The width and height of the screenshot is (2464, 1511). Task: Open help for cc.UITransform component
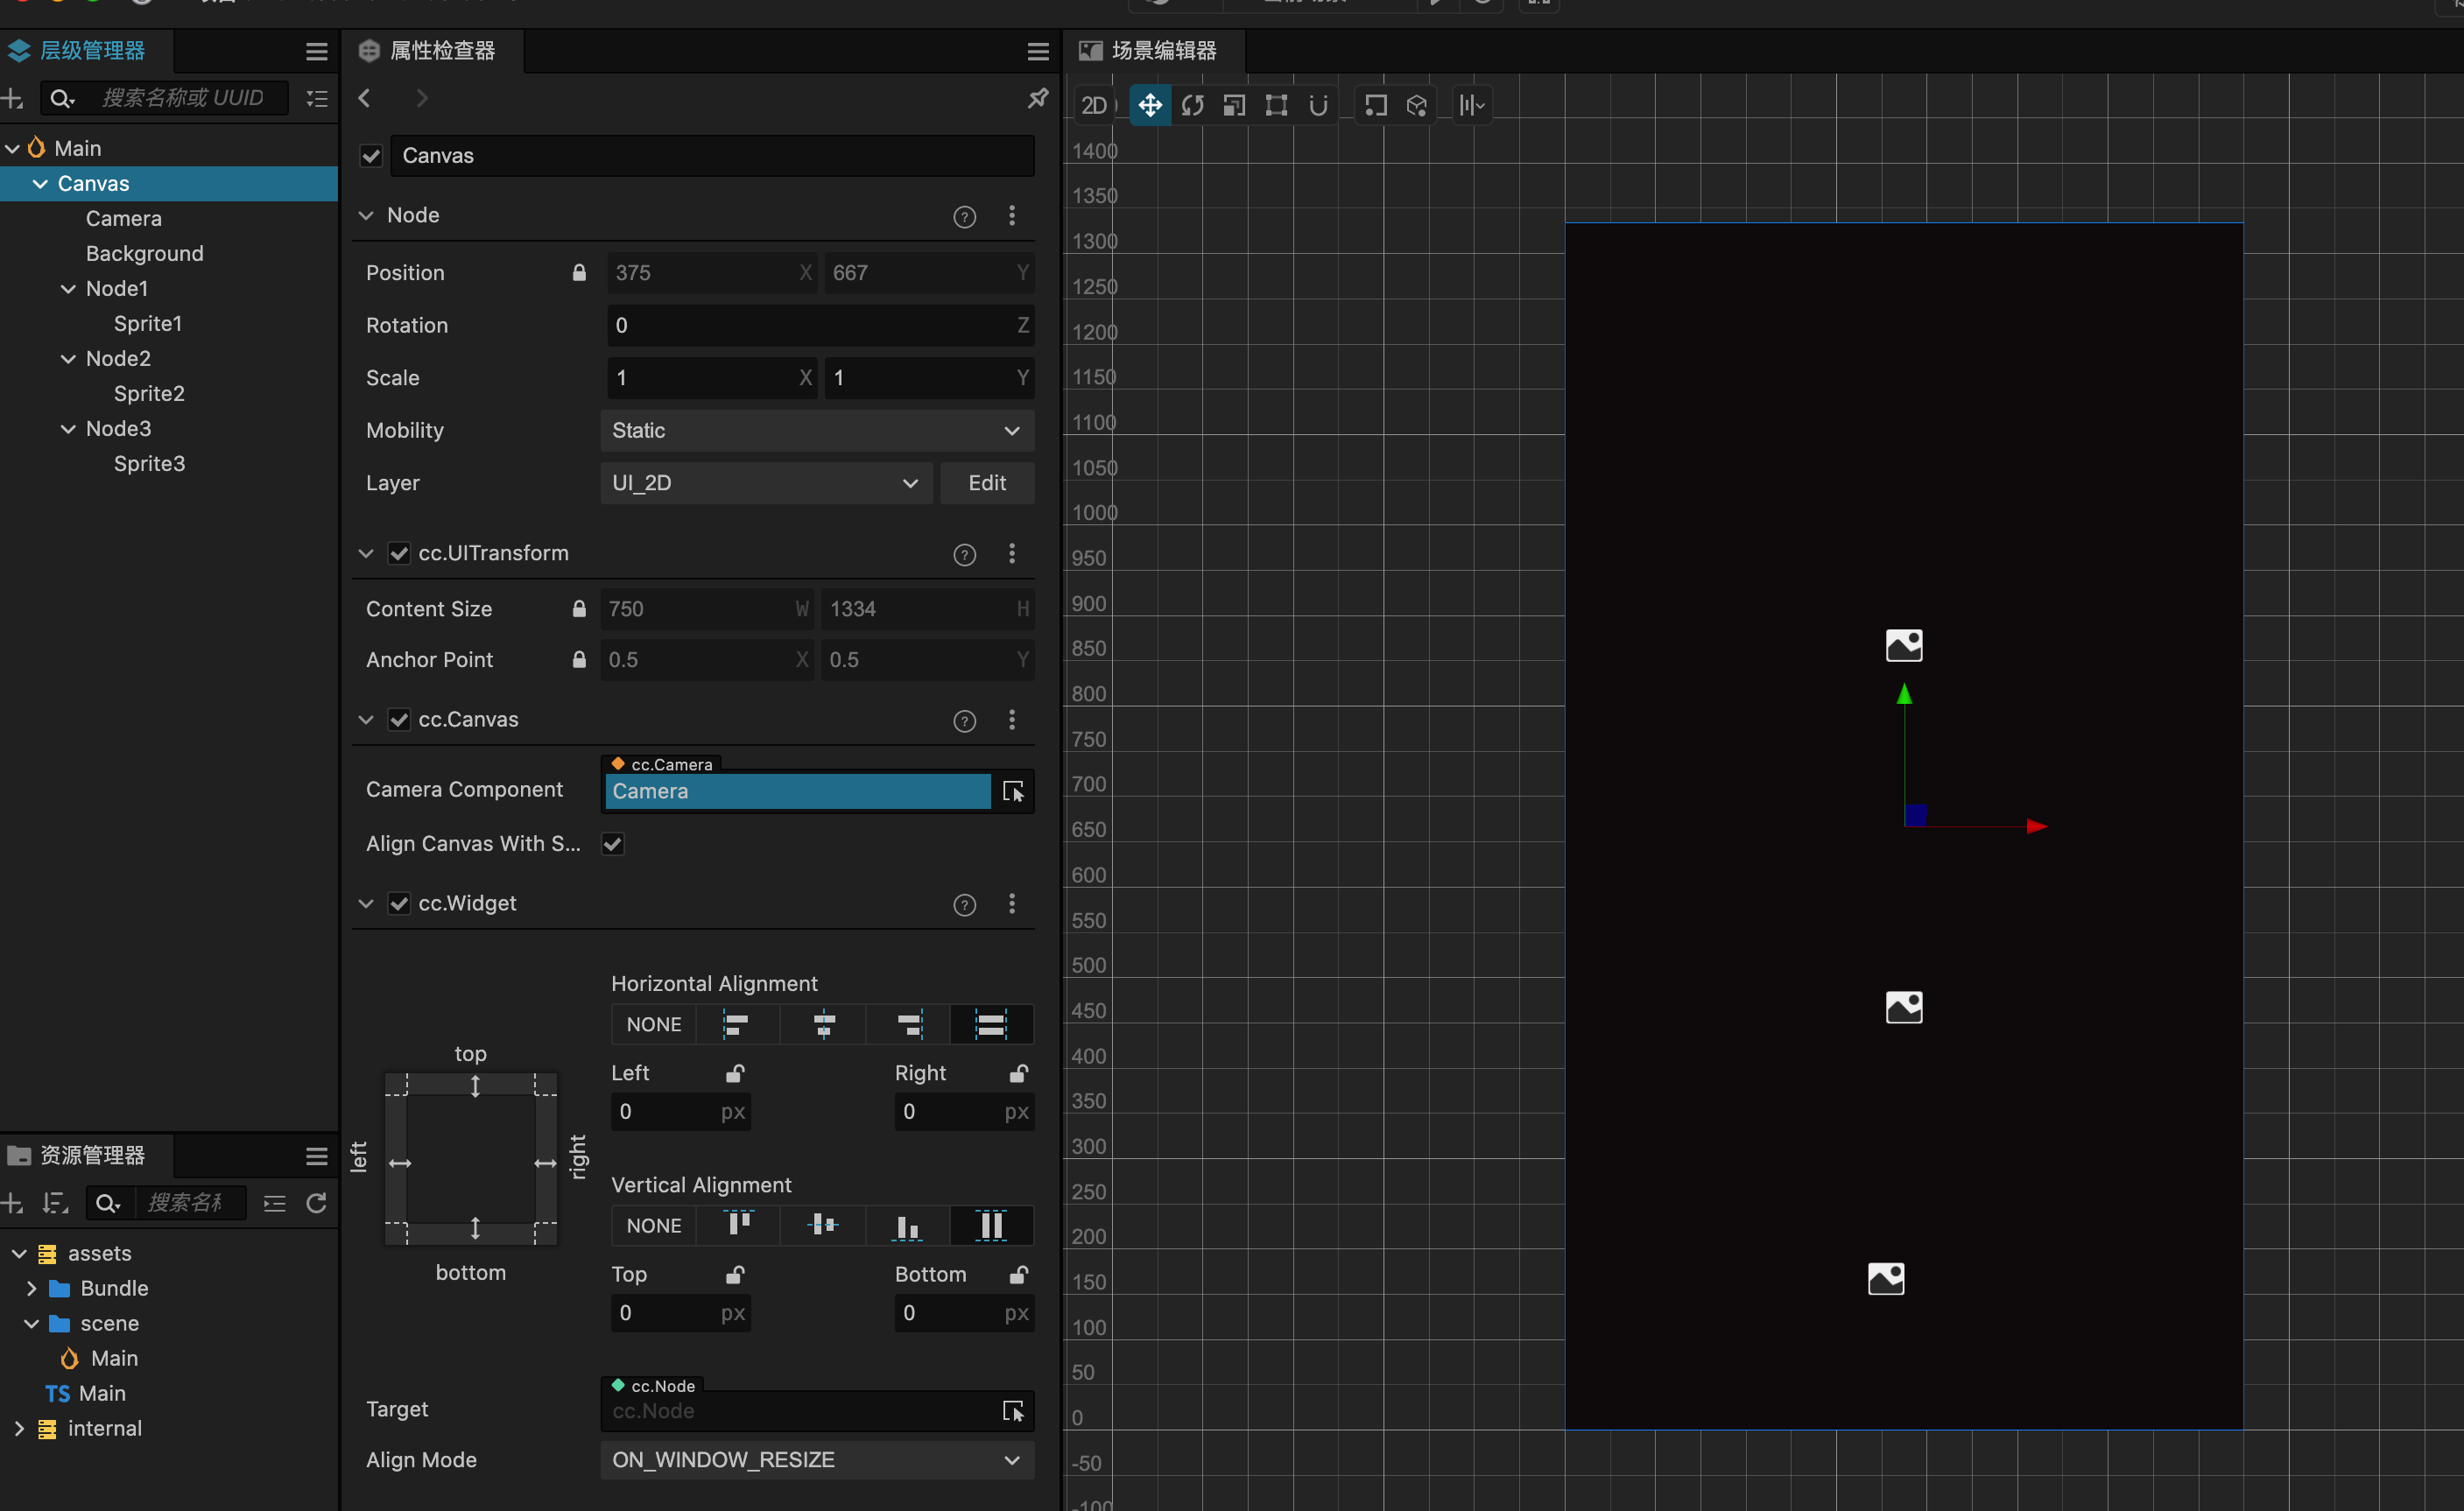point(964,554)
